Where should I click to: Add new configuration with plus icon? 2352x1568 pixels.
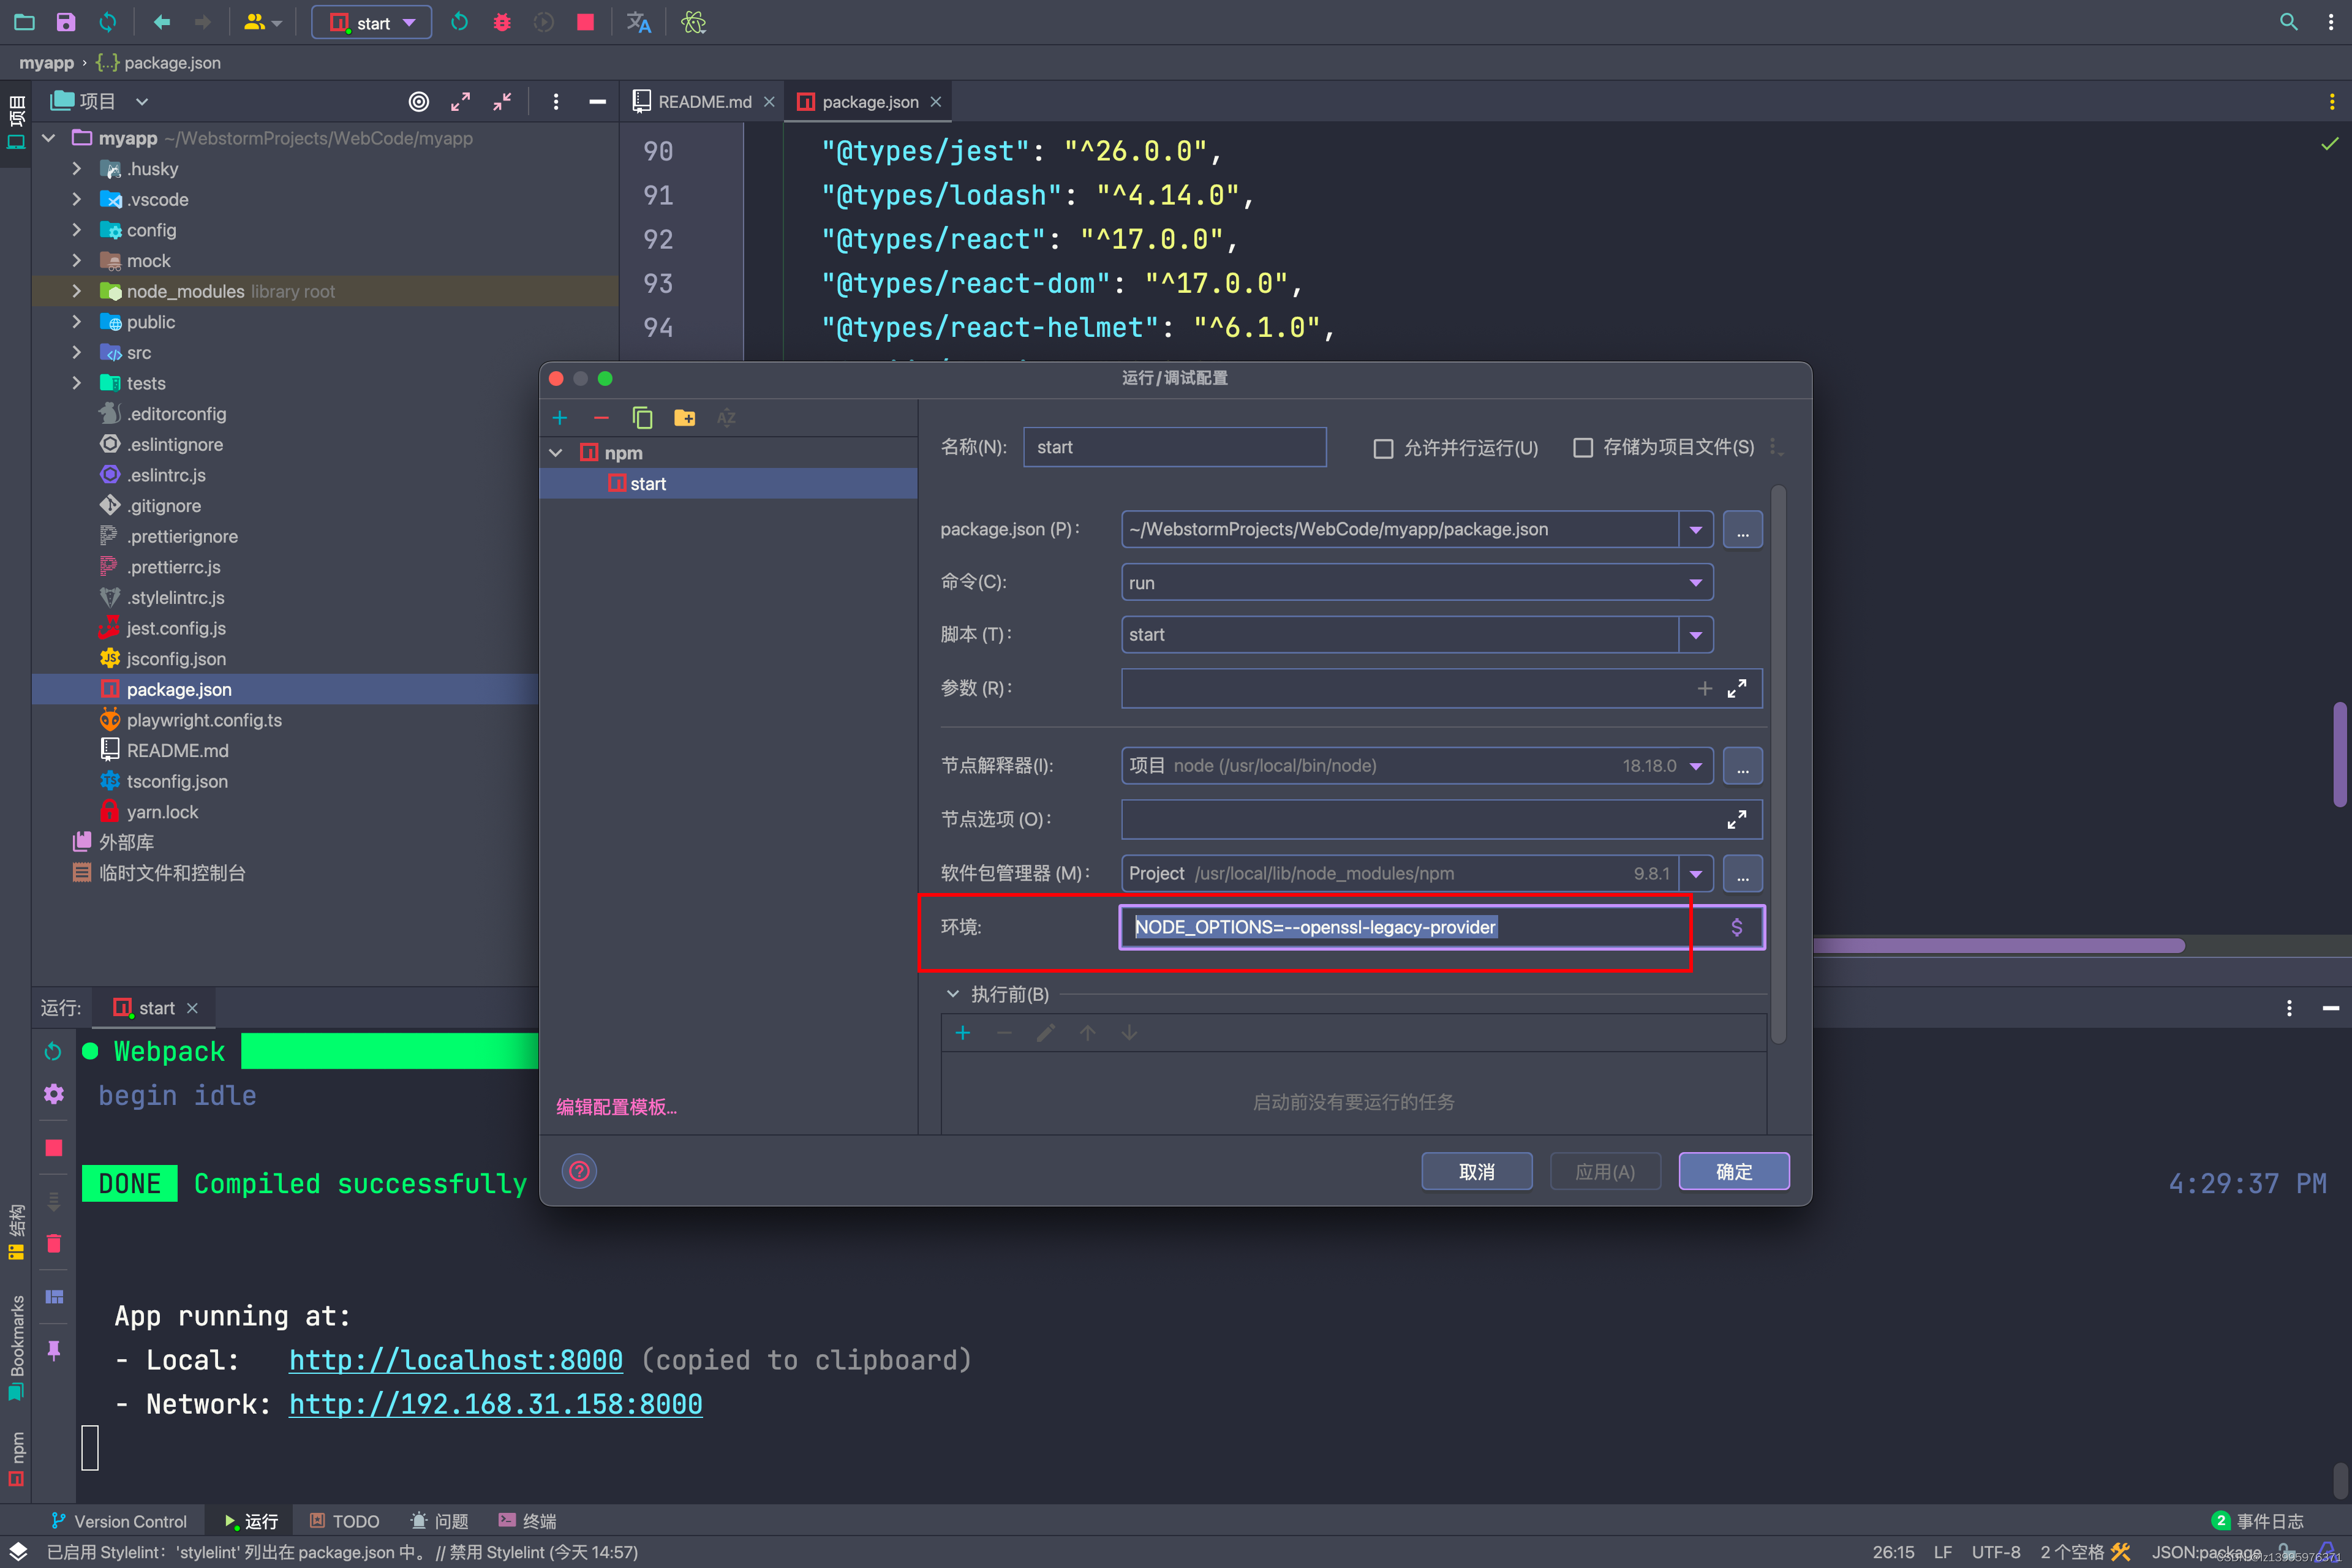pos(560,418)
